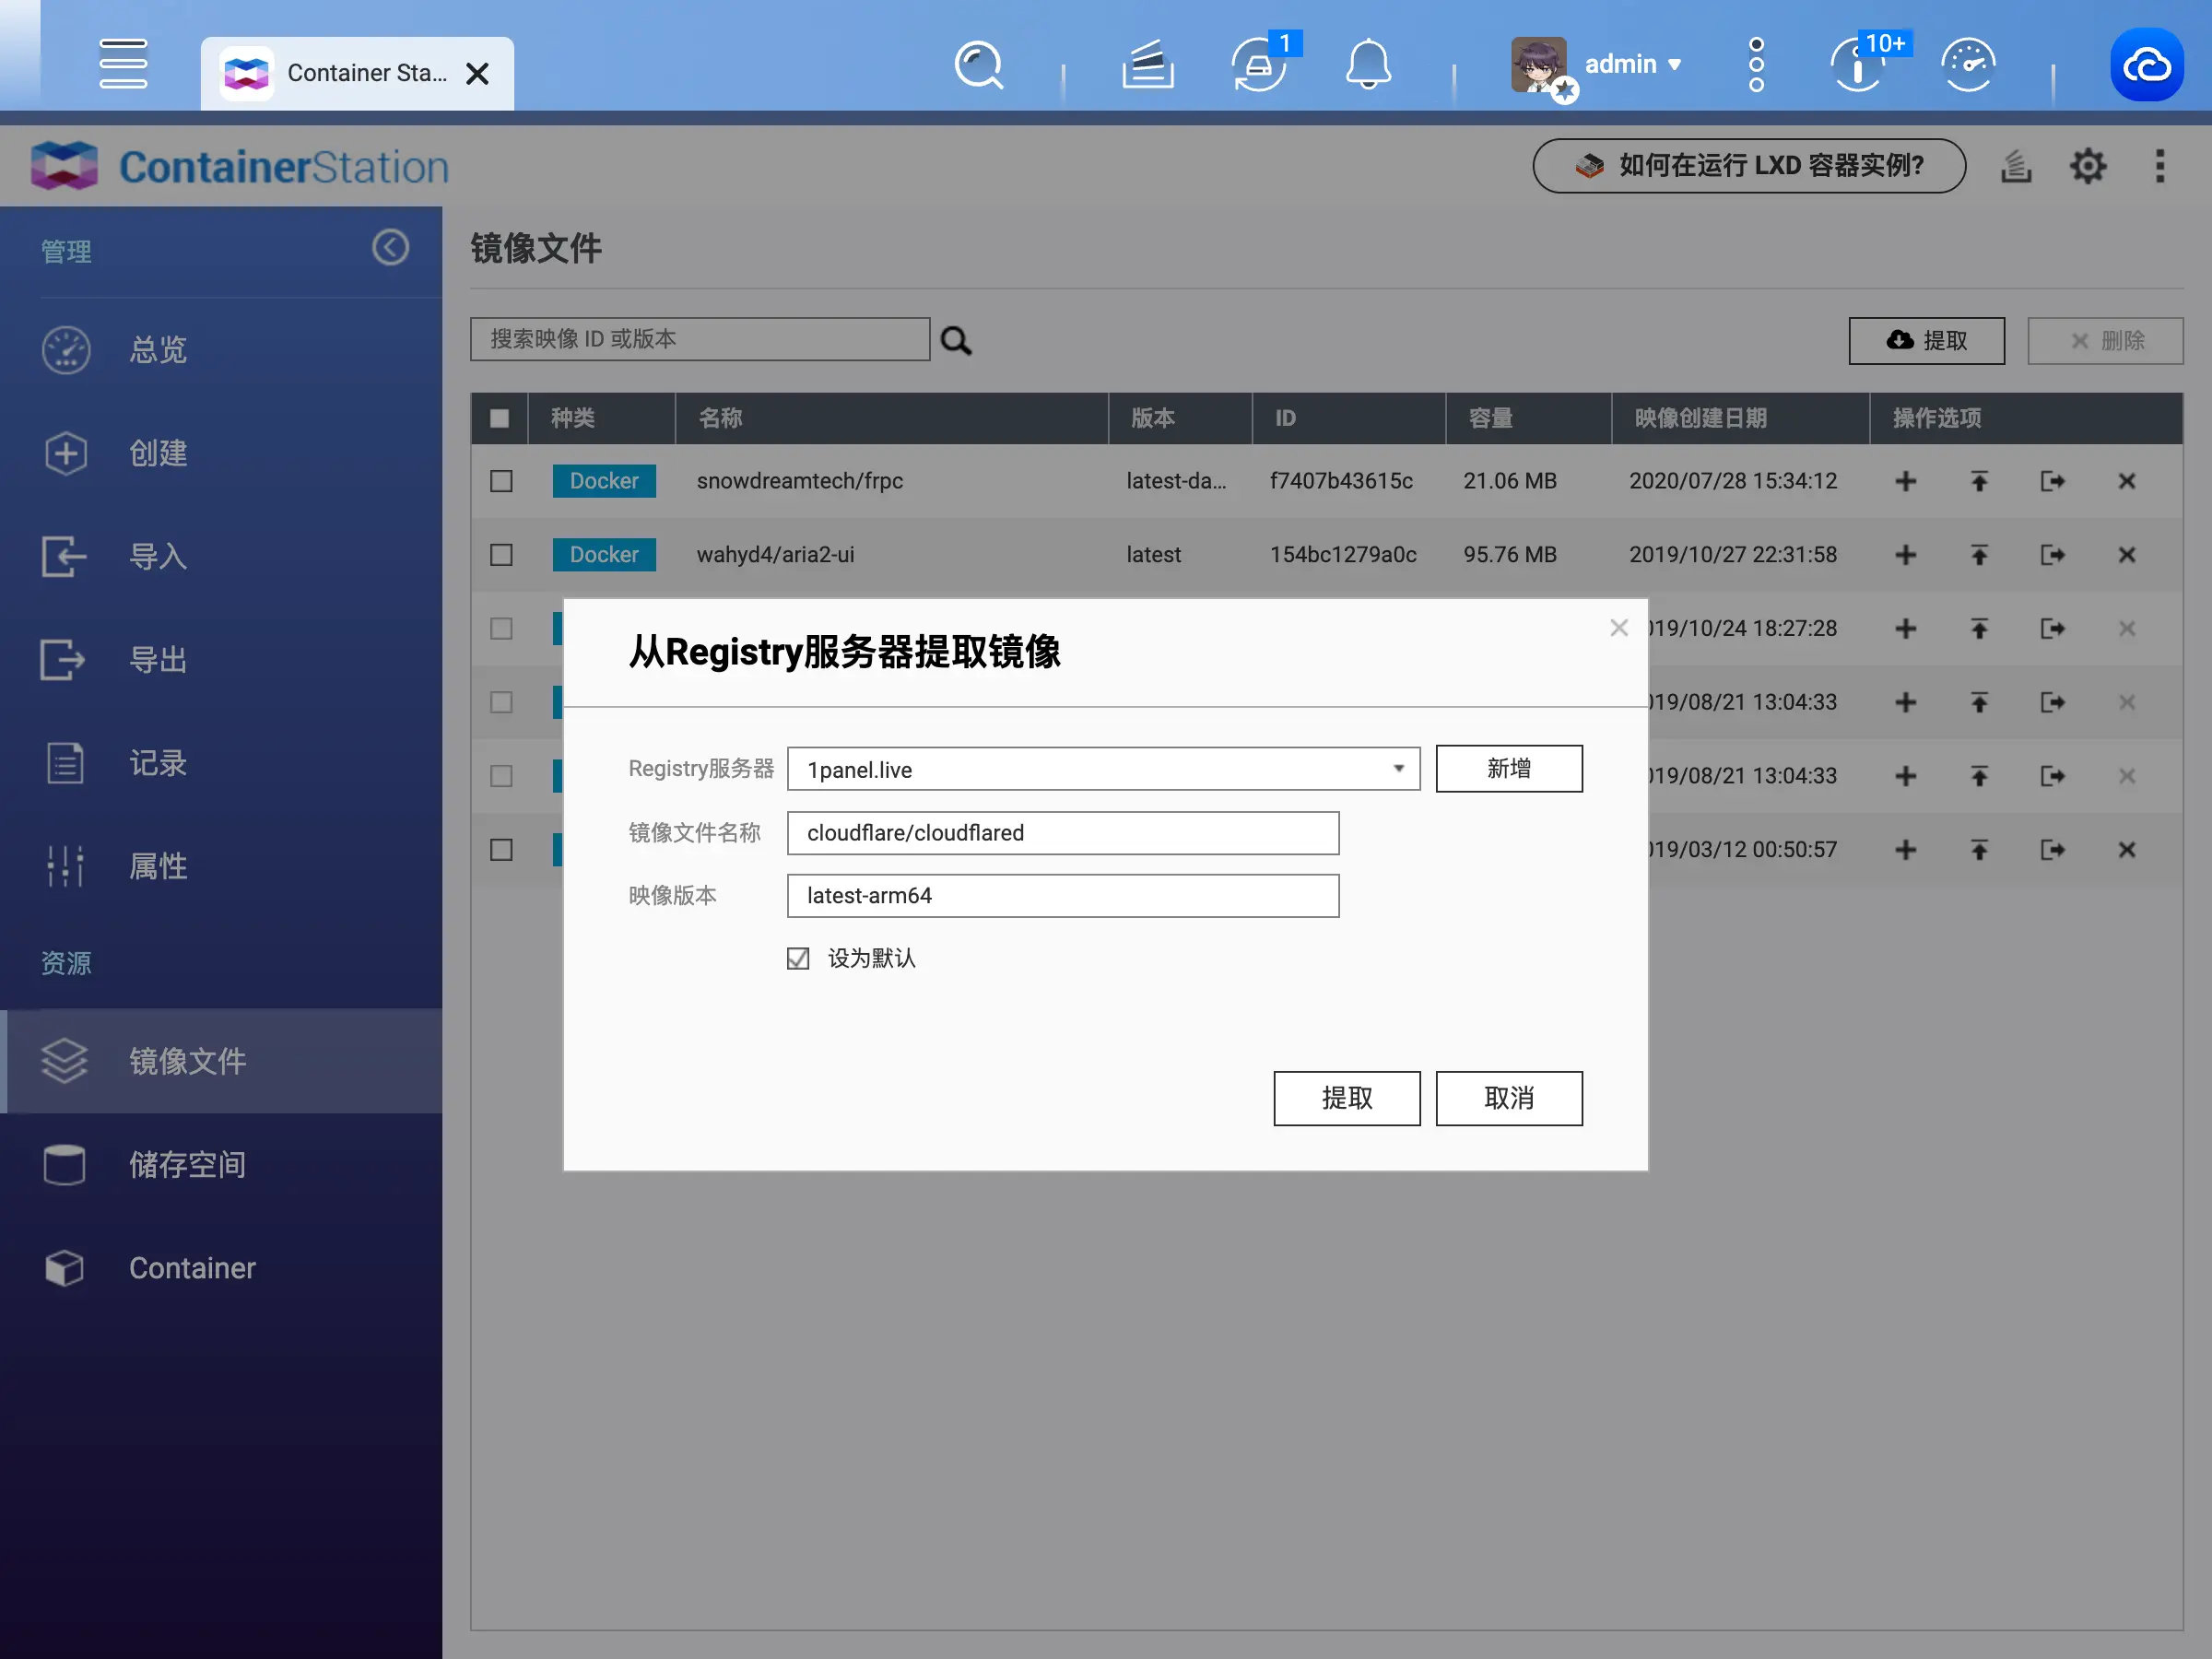This screenshot has height=1659, width=2212.
Task: Click the 新增 add registry button
Action: click(x=1509, y=769)
